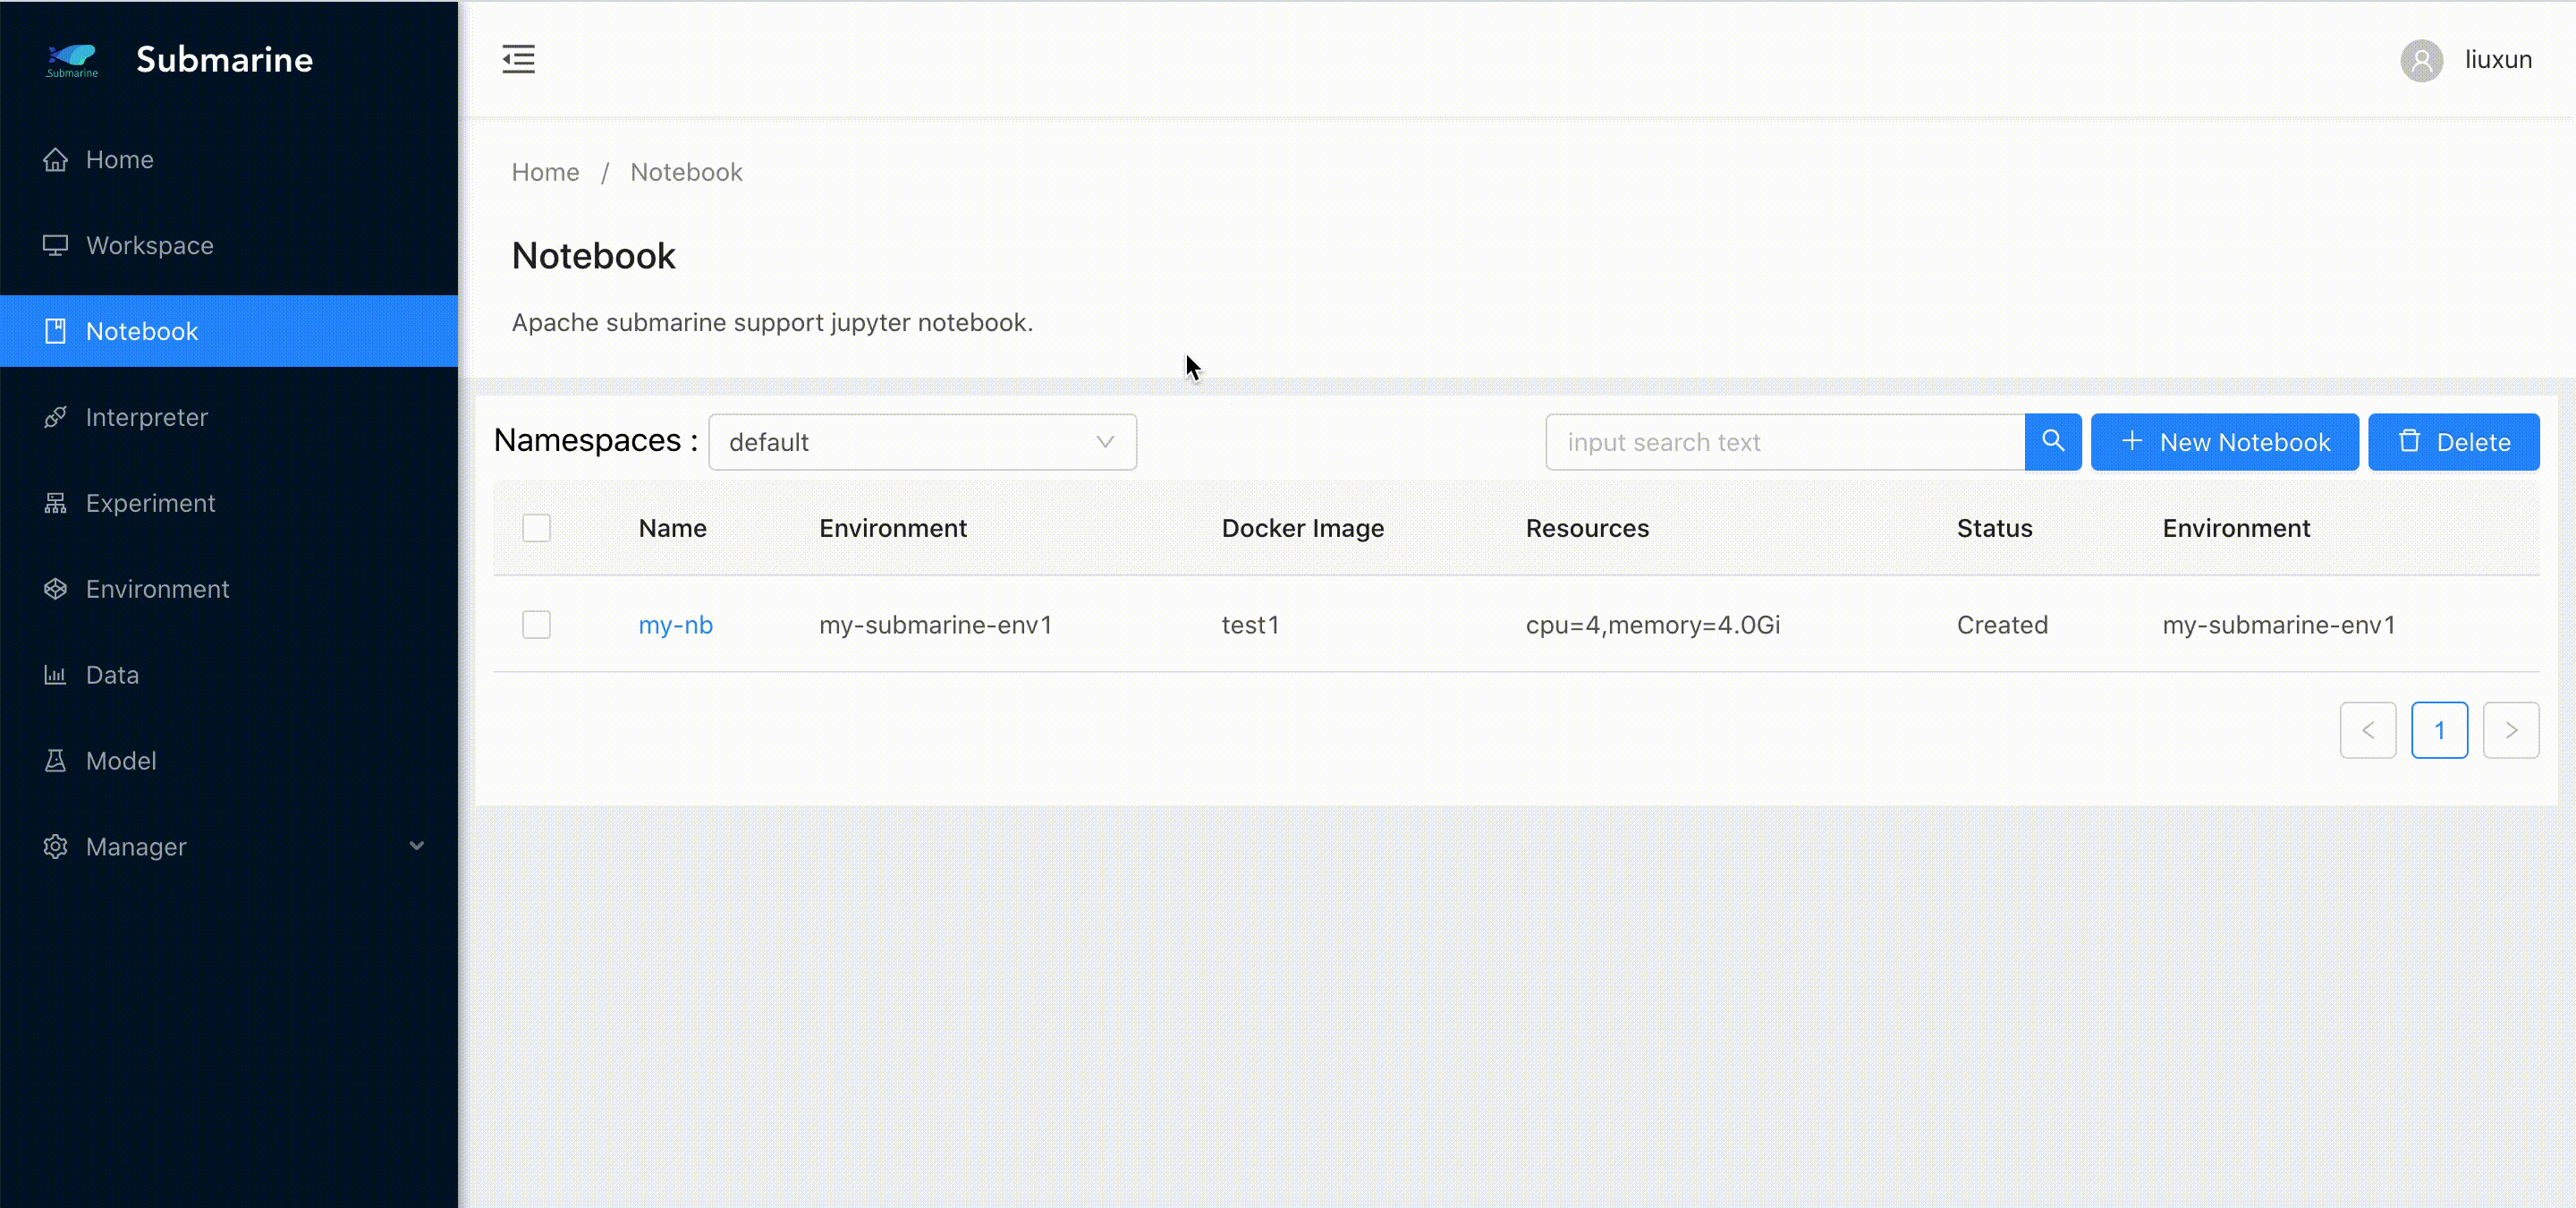Collapse the sidebar with the menu-fold icon

518,59
